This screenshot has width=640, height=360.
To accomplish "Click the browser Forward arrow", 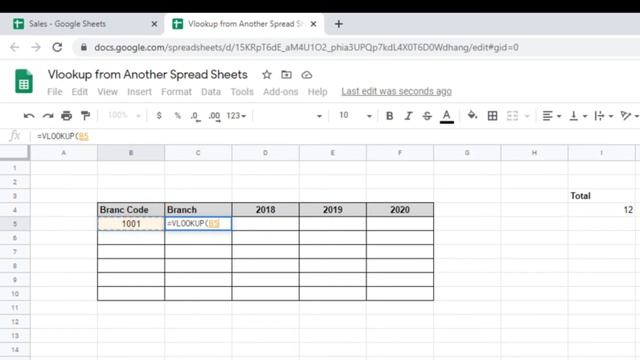I will point(36,47).
